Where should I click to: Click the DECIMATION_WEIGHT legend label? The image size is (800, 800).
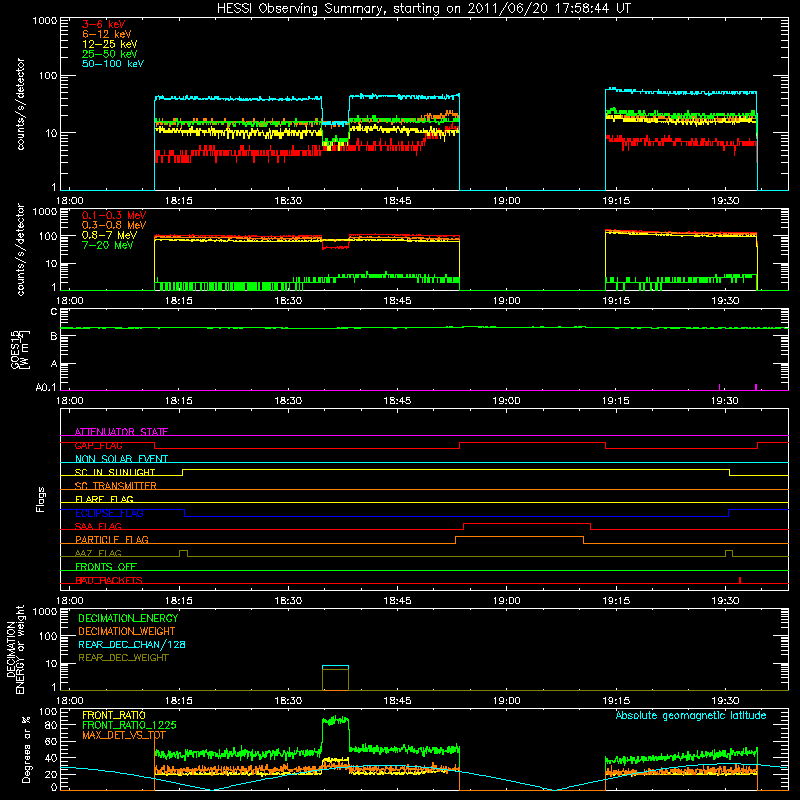coord(127,632)
